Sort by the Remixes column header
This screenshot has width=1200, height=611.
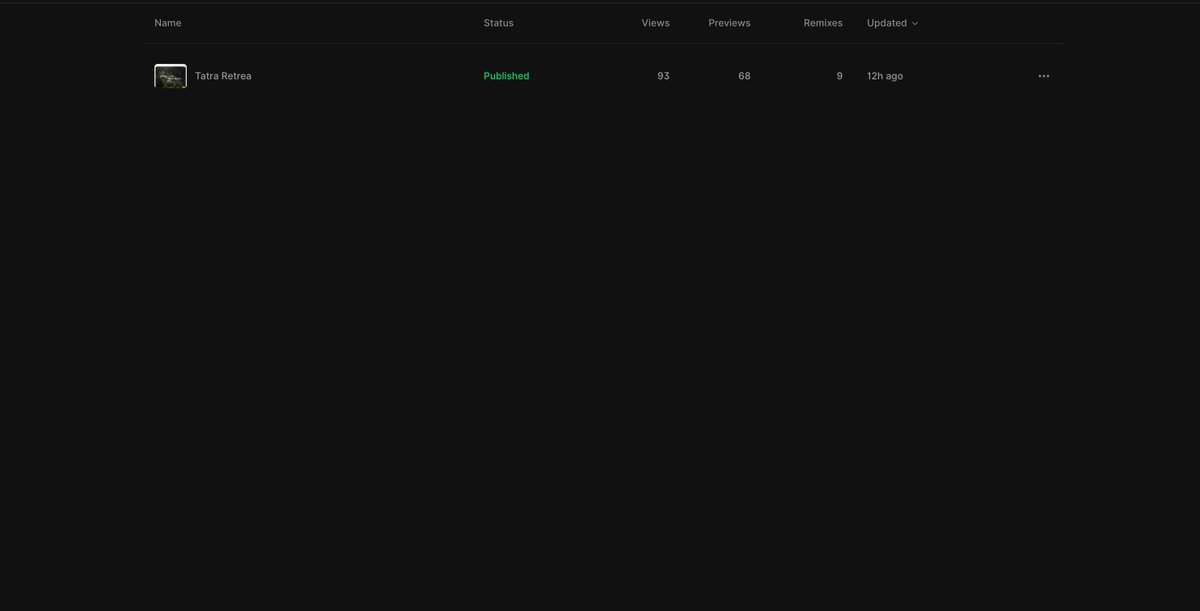(823, 23)
